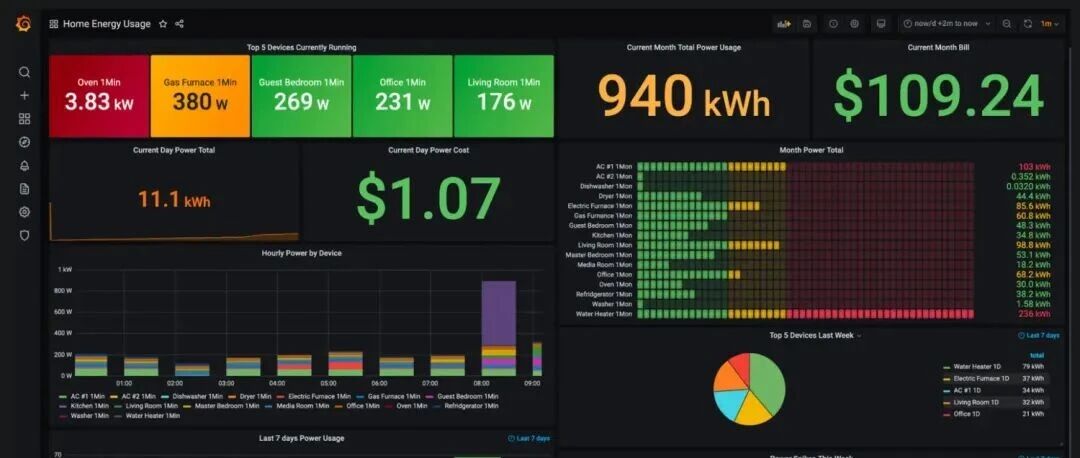Open the Explore compass icon
The image size is (1080, 458).
click(24, 143)
